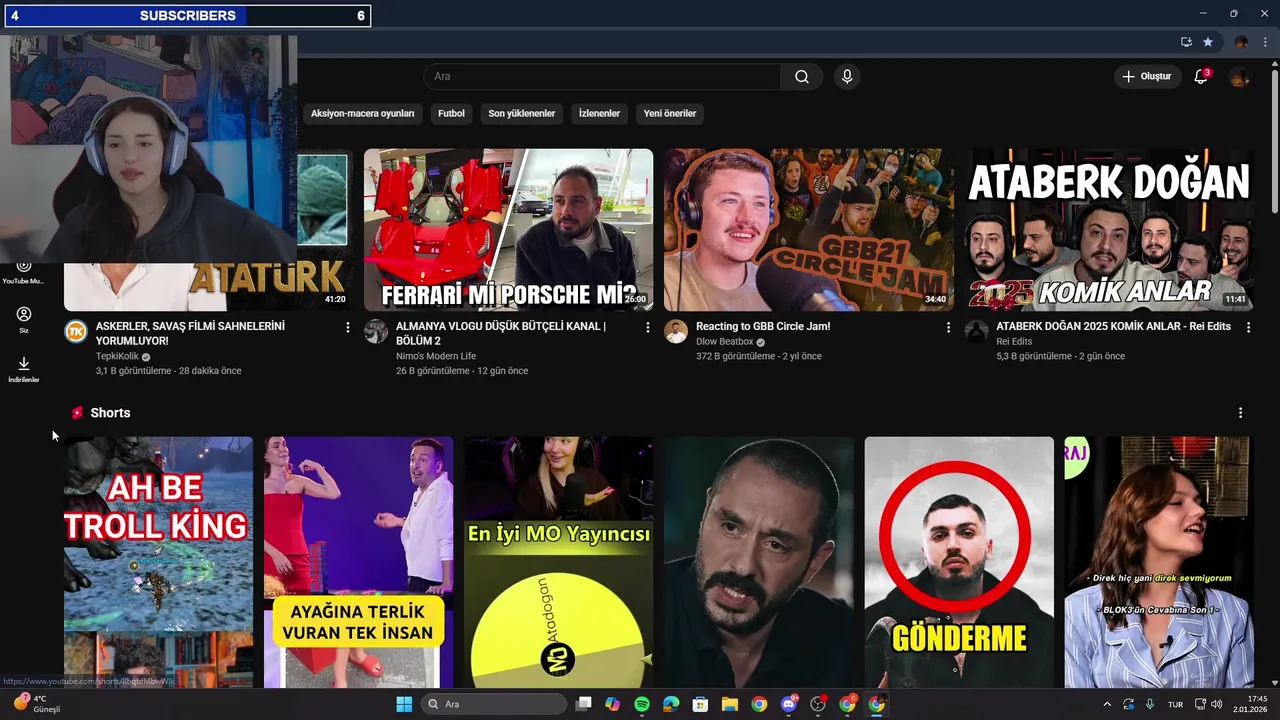Go to the TepkiKolik channel name
The width and height of the screenshot is (1280, 720).
117,356
